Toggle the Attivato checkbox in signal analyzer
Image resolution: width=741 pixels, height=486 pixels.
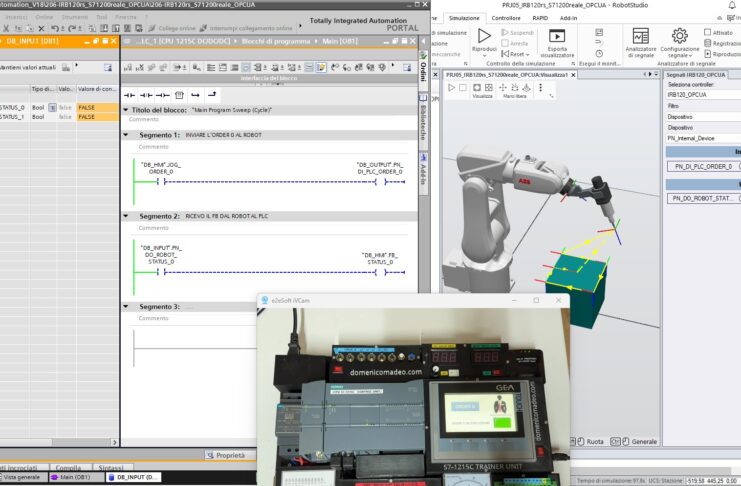tap(707, 32)
